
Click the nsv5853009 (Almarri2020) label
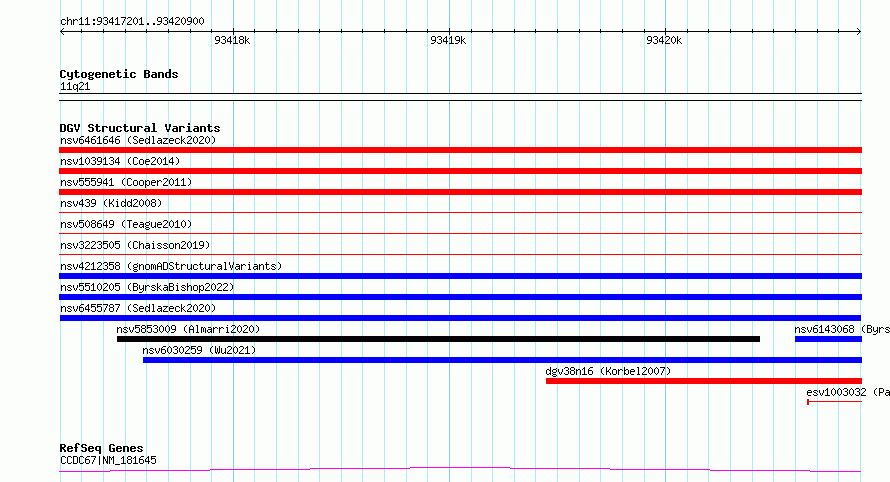(188, 329)
